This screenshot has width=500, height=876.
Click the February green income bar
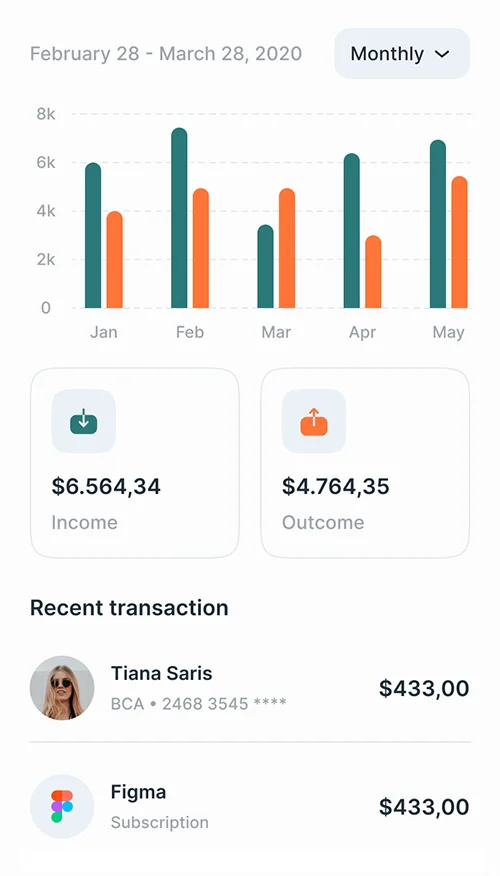(x=179, y=218)
